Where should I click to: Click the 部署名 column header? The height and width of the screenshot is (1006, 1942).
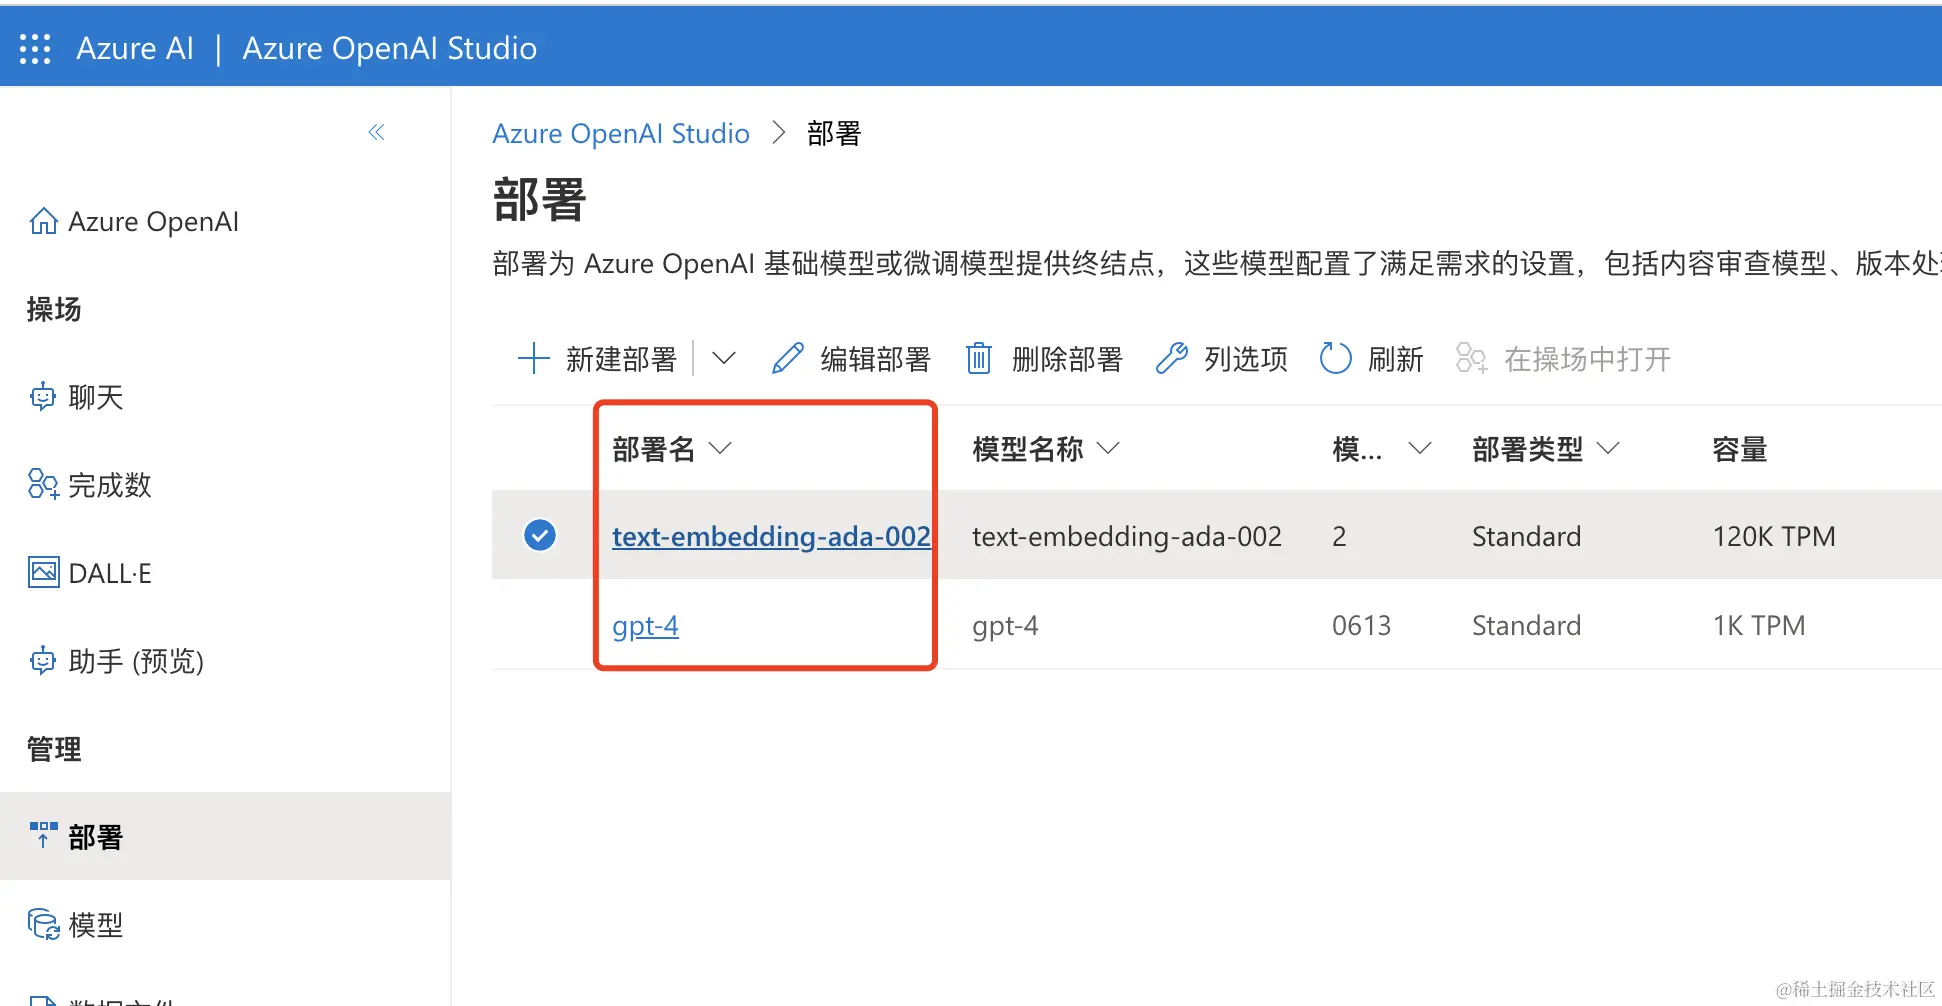click(x=654, y=449)
